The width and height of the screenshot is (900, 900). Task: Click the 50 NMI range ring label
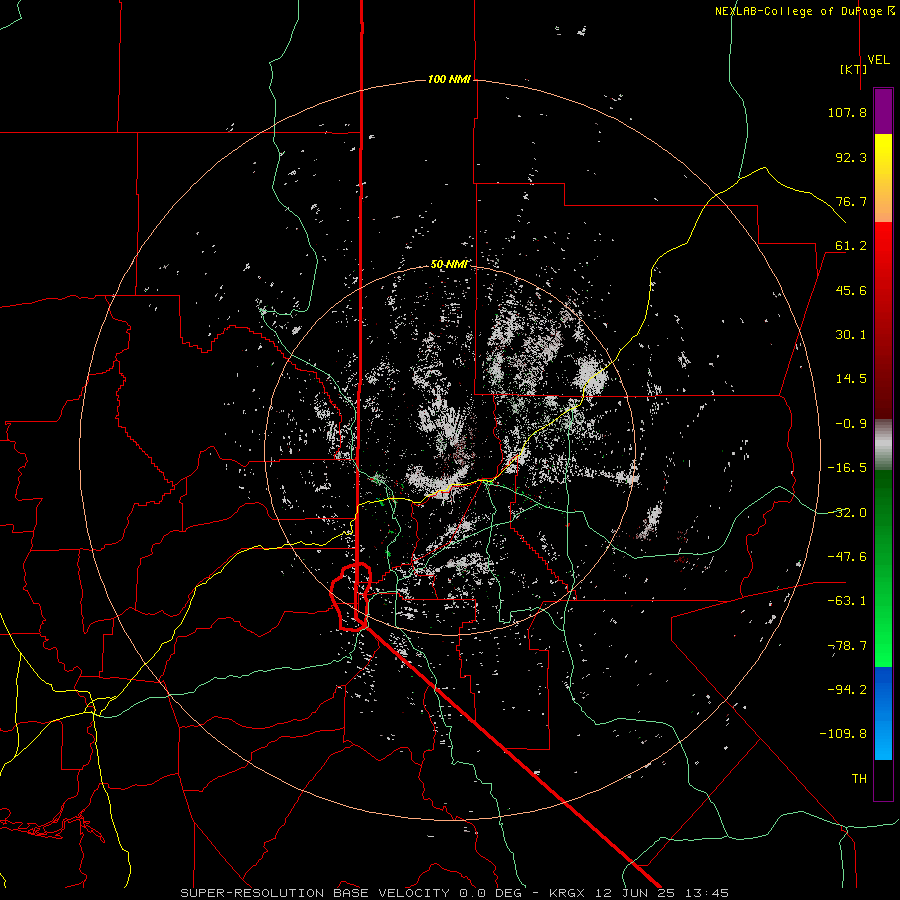[x=449, y=265]
